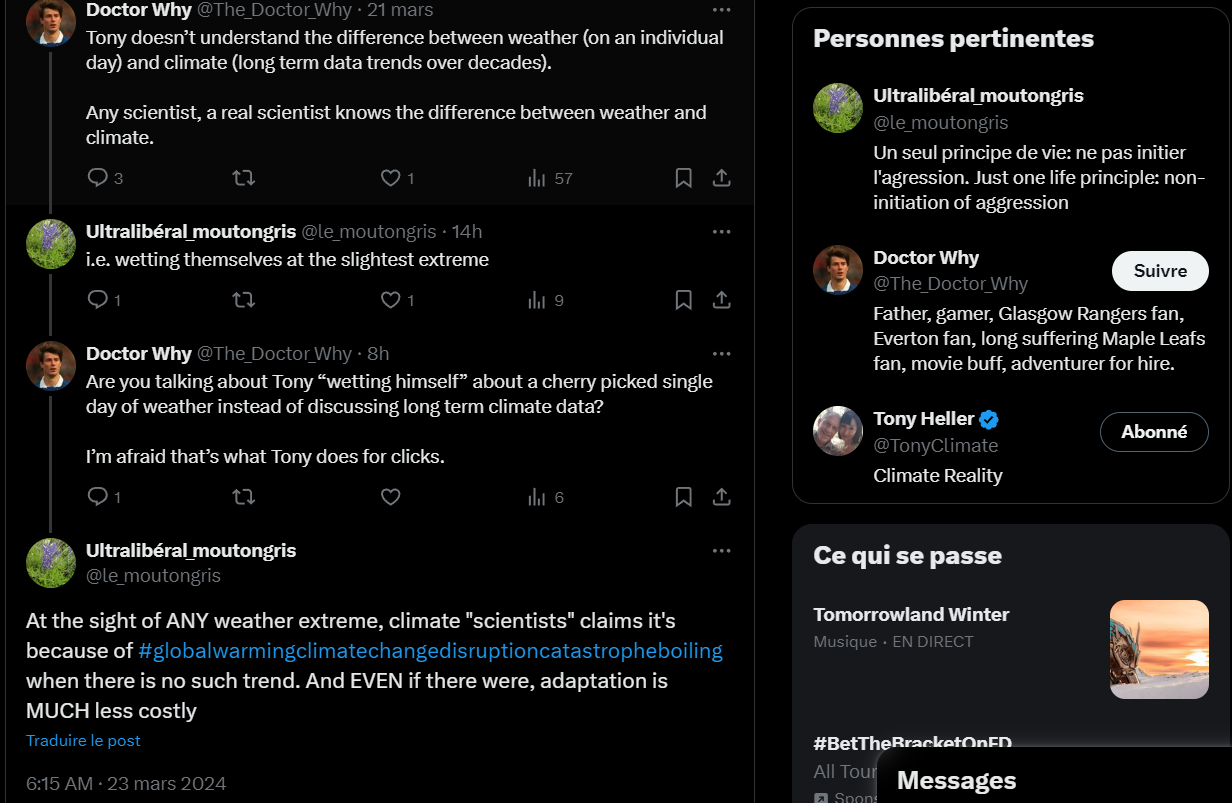This screenshot has width=1232, height=803.
Task: Repost the 'wetting themselves' reply
Action: (243, 300)
